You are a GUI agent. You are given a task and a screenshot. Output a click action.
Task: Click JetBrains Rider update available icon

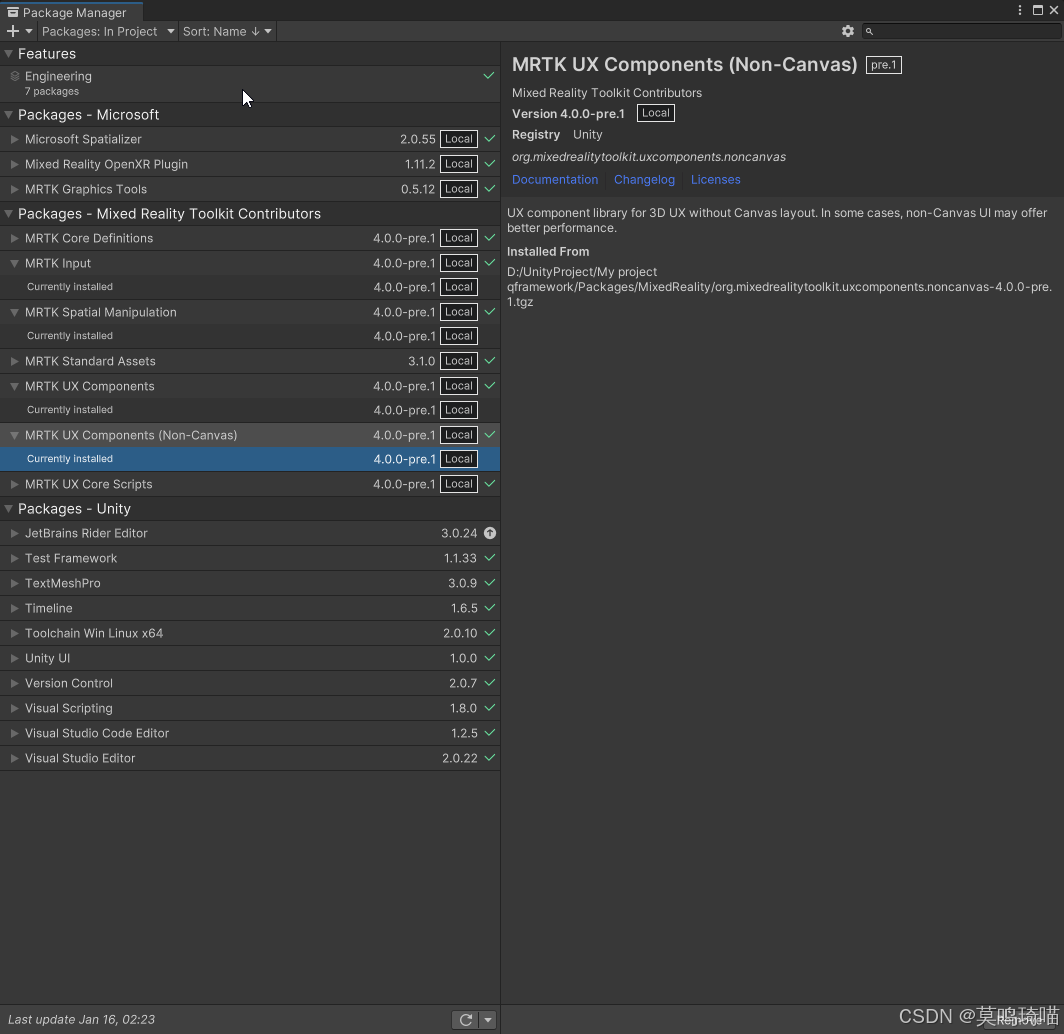tap(490, 533)
